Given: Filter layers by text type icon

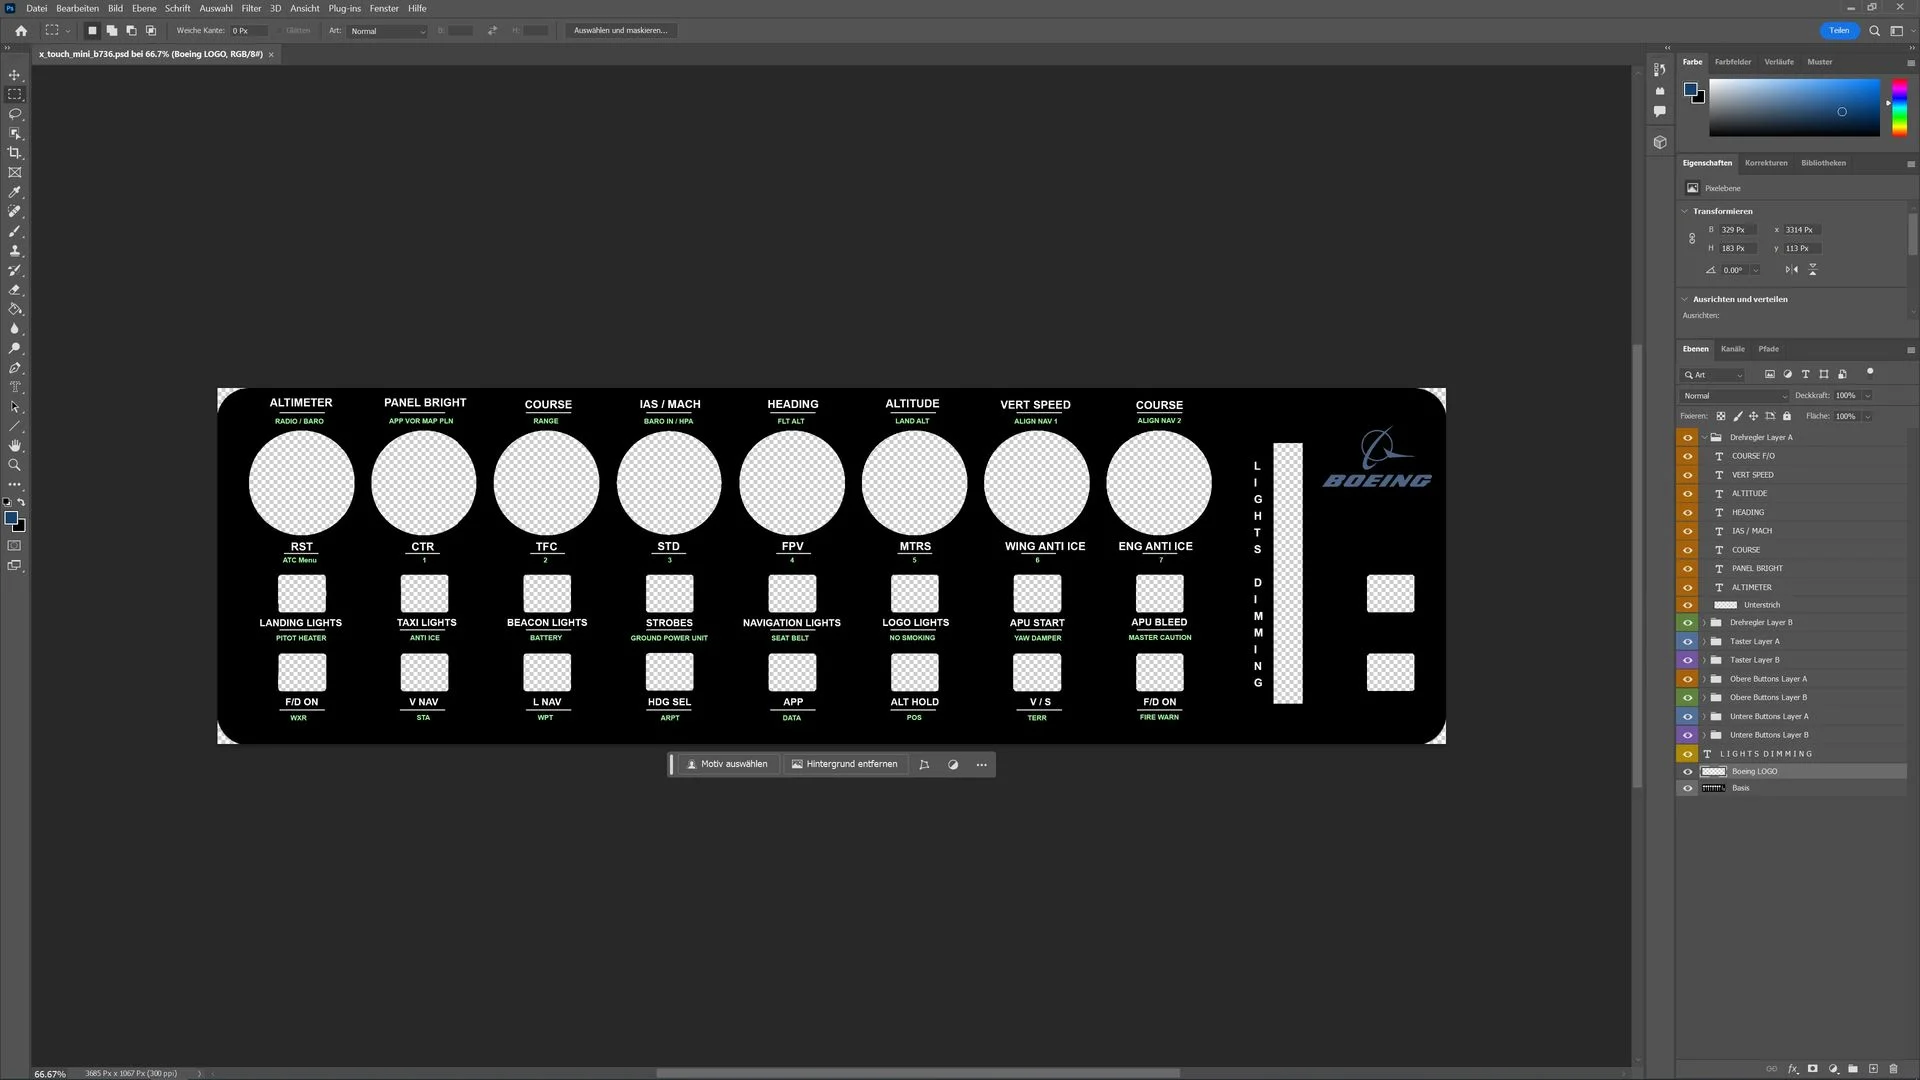Looking at the screenshot, I should tap(1805, 374).
